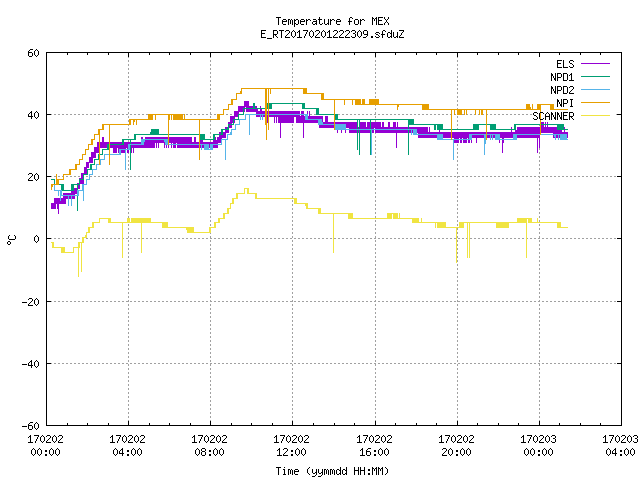Click the orange NPI legend line sample
This screenshot has width=640, height=480.
[595, 102]
